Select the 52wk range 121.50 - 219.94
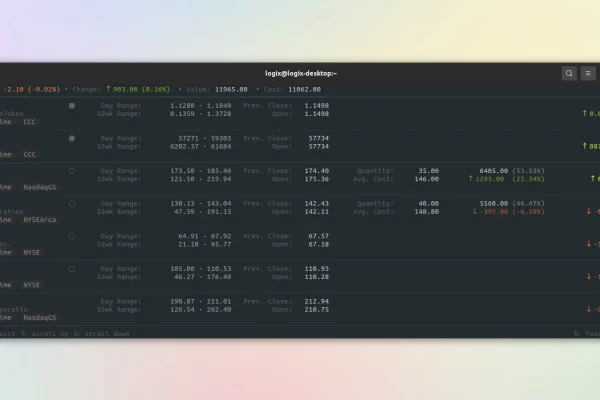This screenshot has height=400, width=600. coord(201,179)
